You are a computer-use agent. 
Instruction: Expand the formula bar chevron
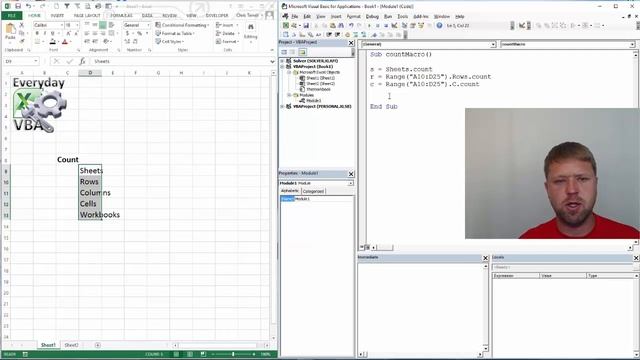coord(272,61)
